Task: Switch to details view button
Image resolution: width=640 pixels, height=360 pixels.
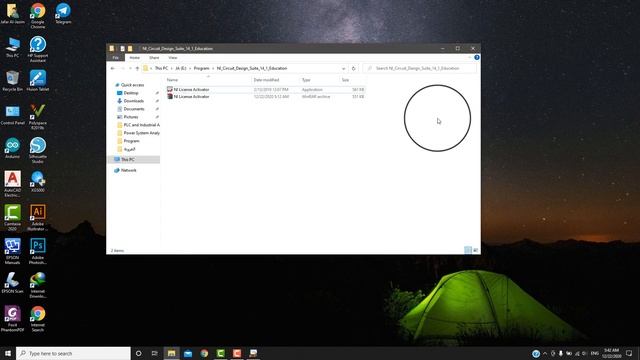Action: click(x=468, y=250)
